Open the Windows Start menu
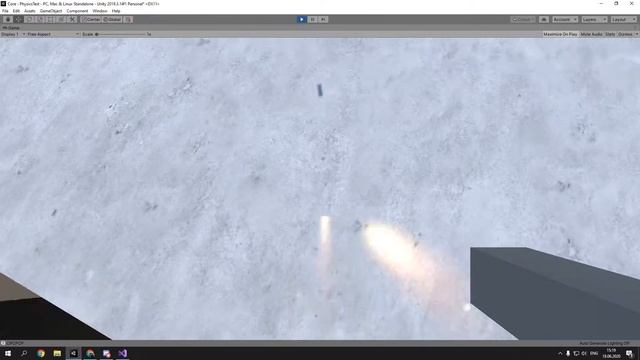 coord(8,353)
